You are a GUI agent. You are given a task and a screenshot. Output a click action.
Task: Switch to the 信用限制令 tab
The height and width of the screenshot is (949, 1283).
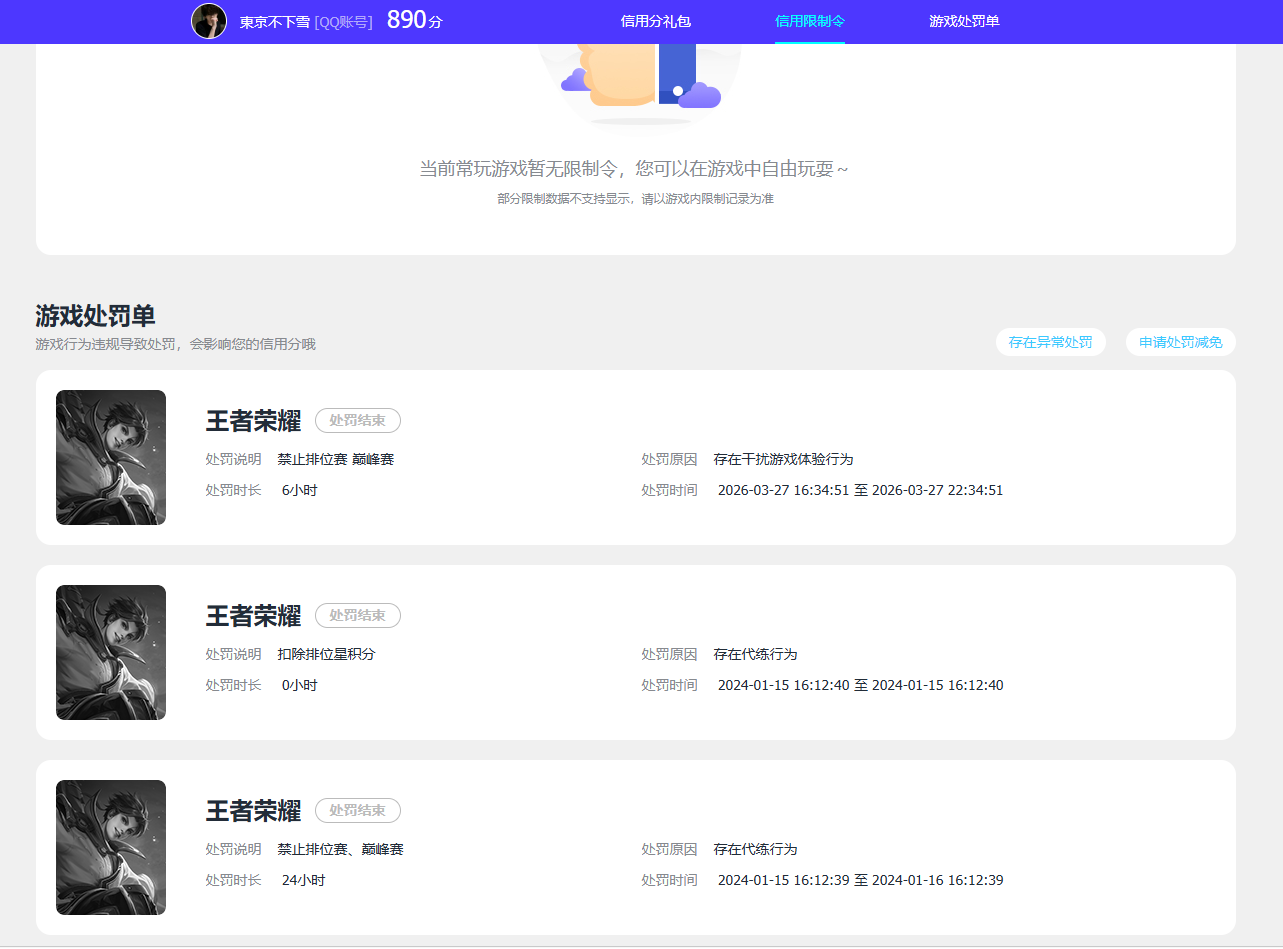pos(810,21)
